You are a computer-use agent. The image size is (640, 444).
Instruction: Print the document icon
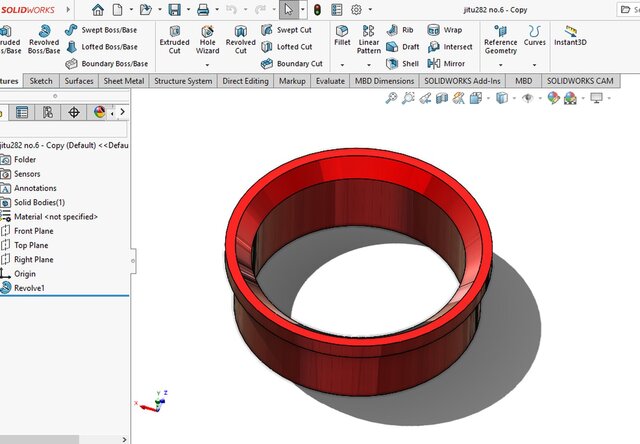203,9
